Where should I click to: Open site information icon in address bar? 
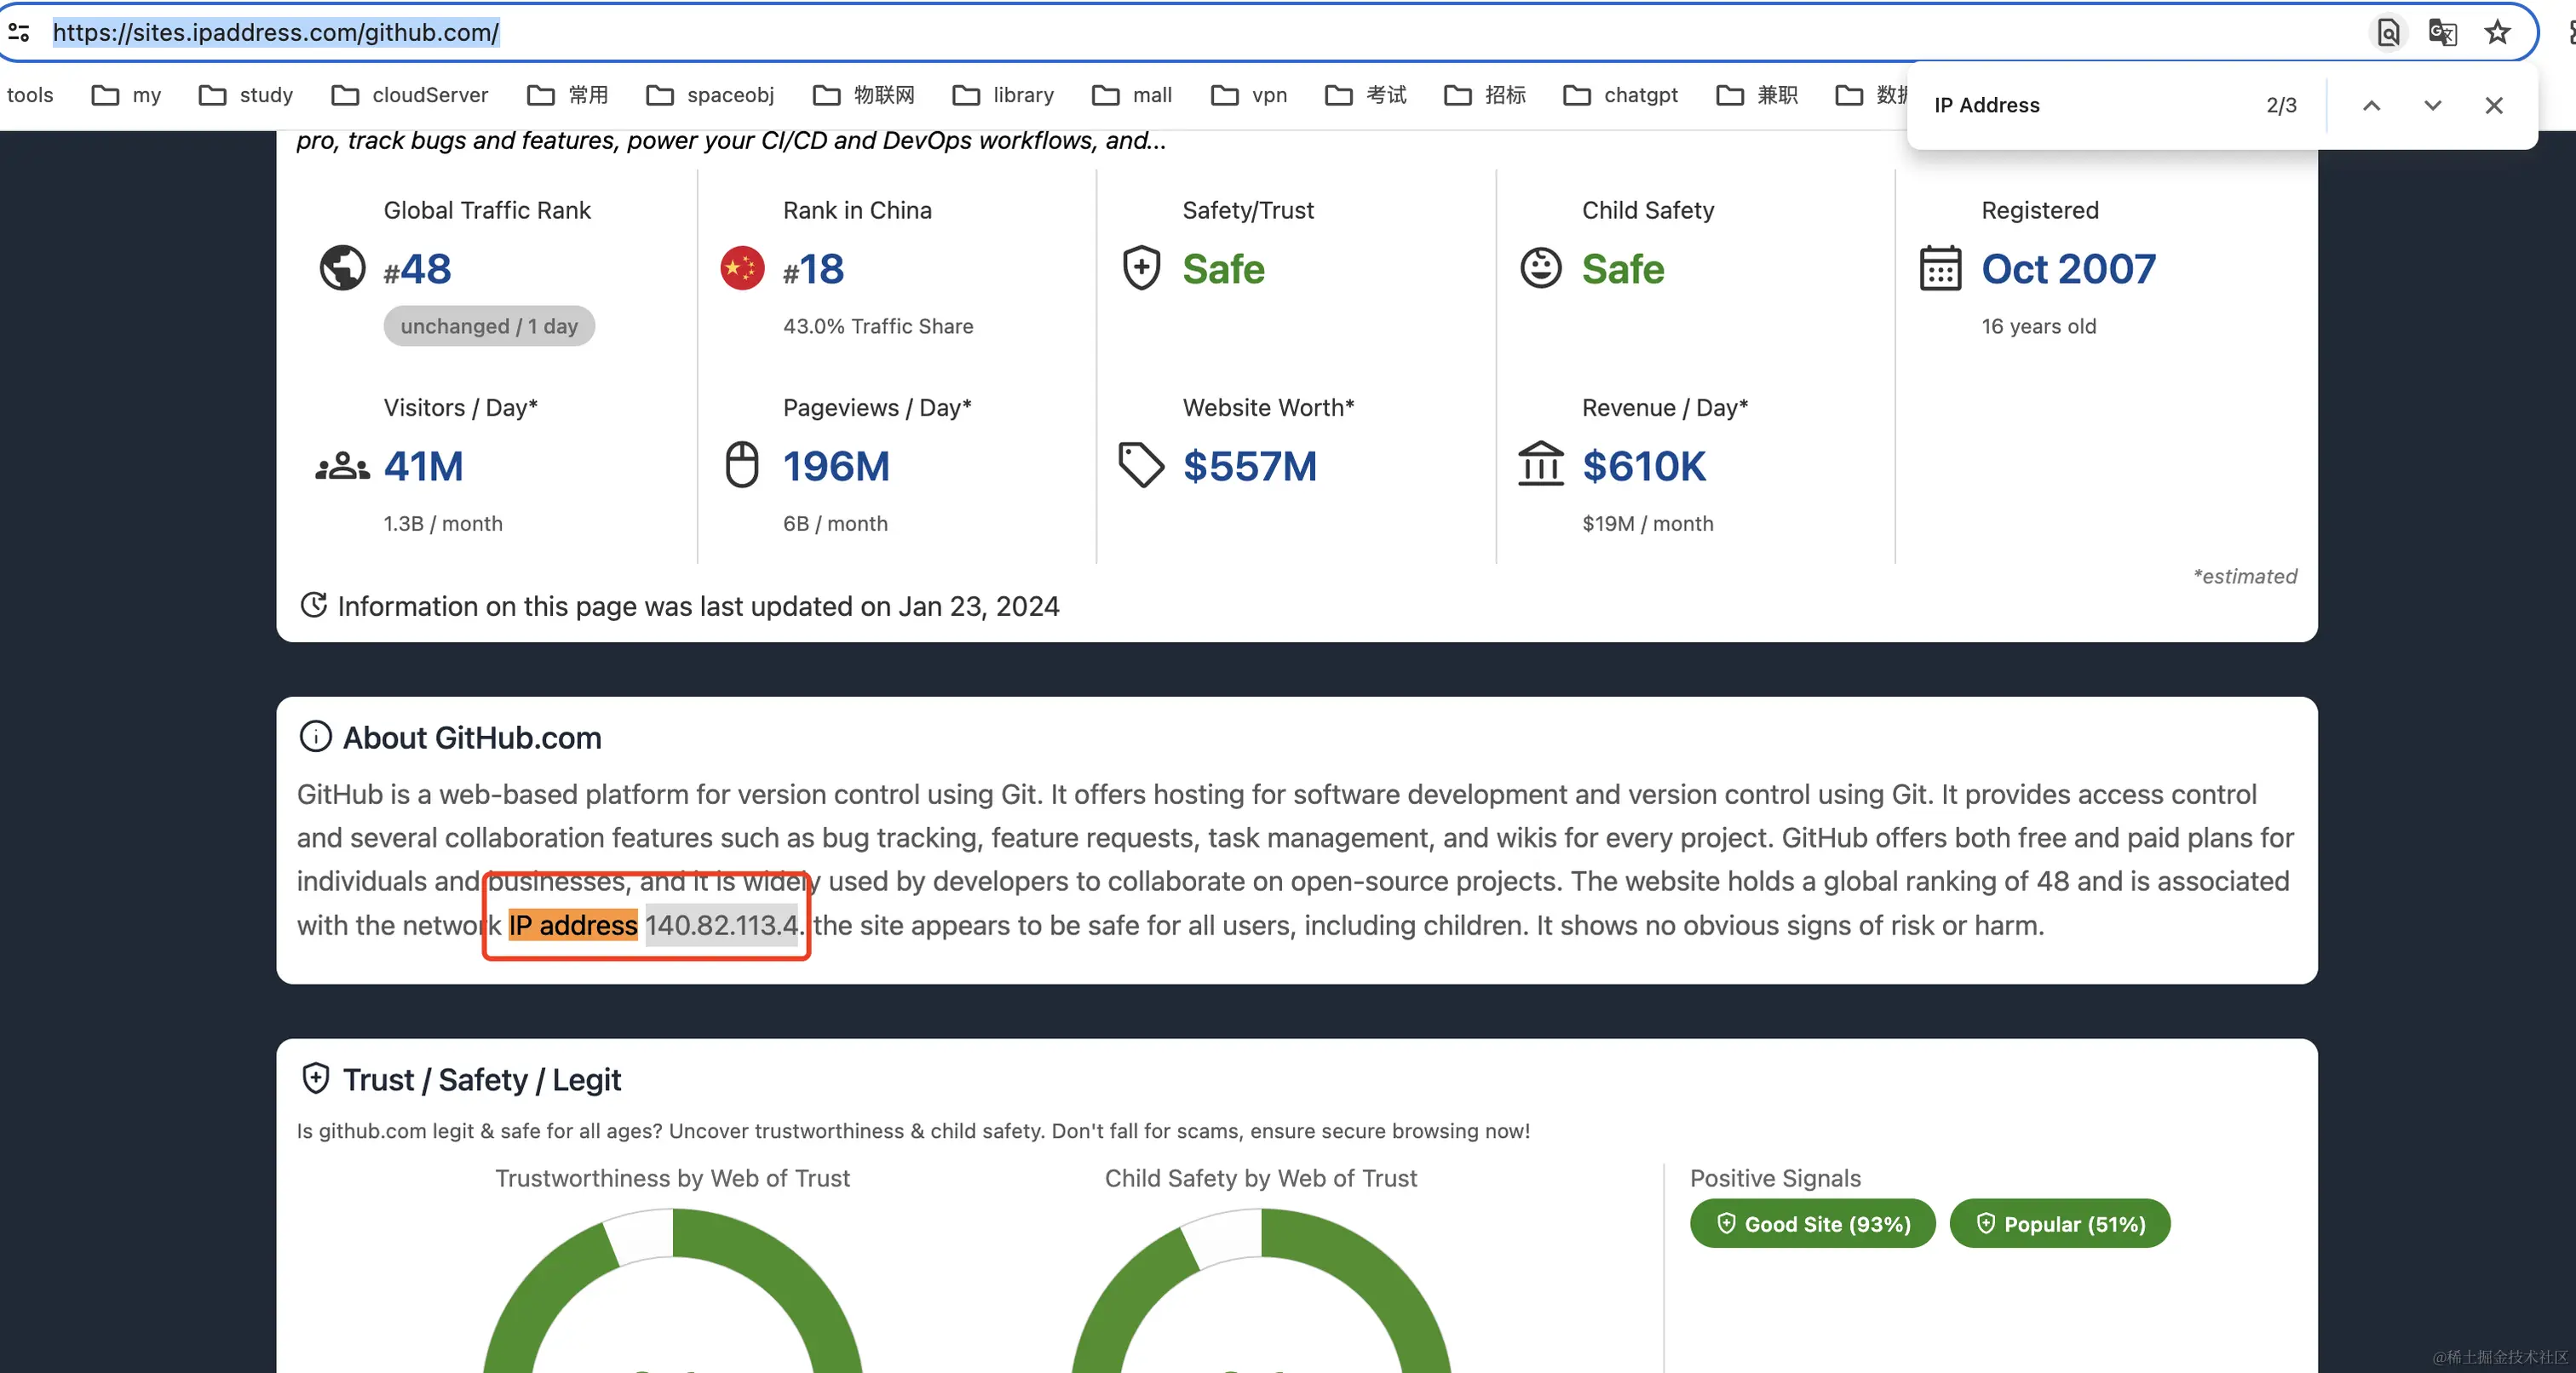point(19,32)
